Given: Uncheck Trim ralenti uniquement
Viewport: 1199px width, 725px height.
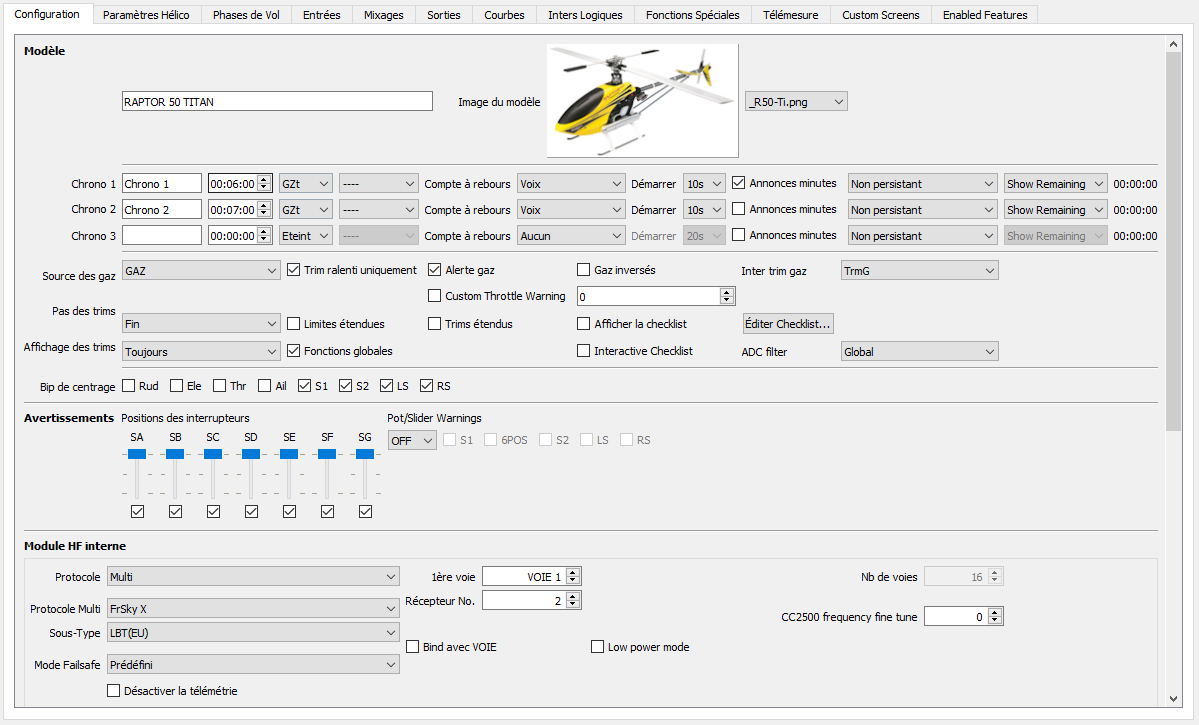Looking at the screenshot, I should point(294,270).
